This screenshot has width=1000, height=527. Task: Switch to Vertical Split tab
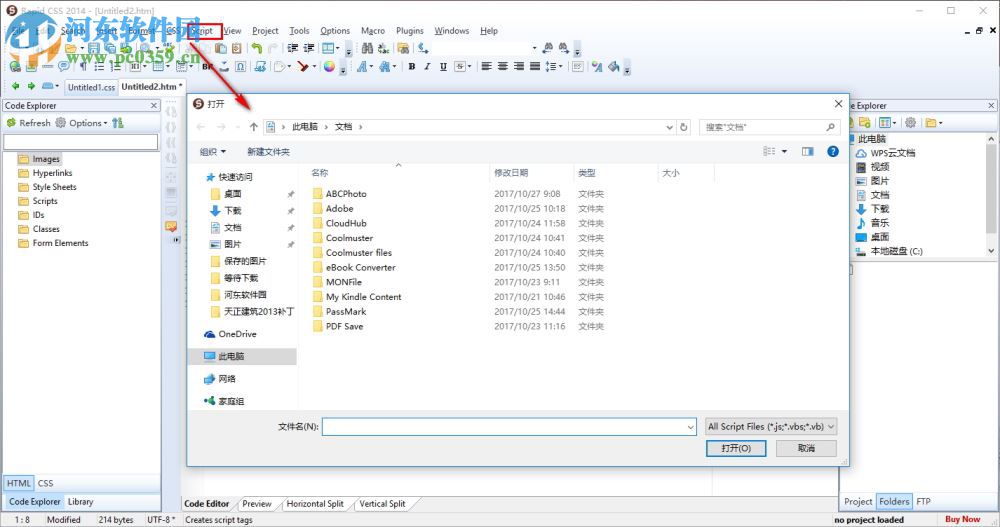[x=382, y=503]
